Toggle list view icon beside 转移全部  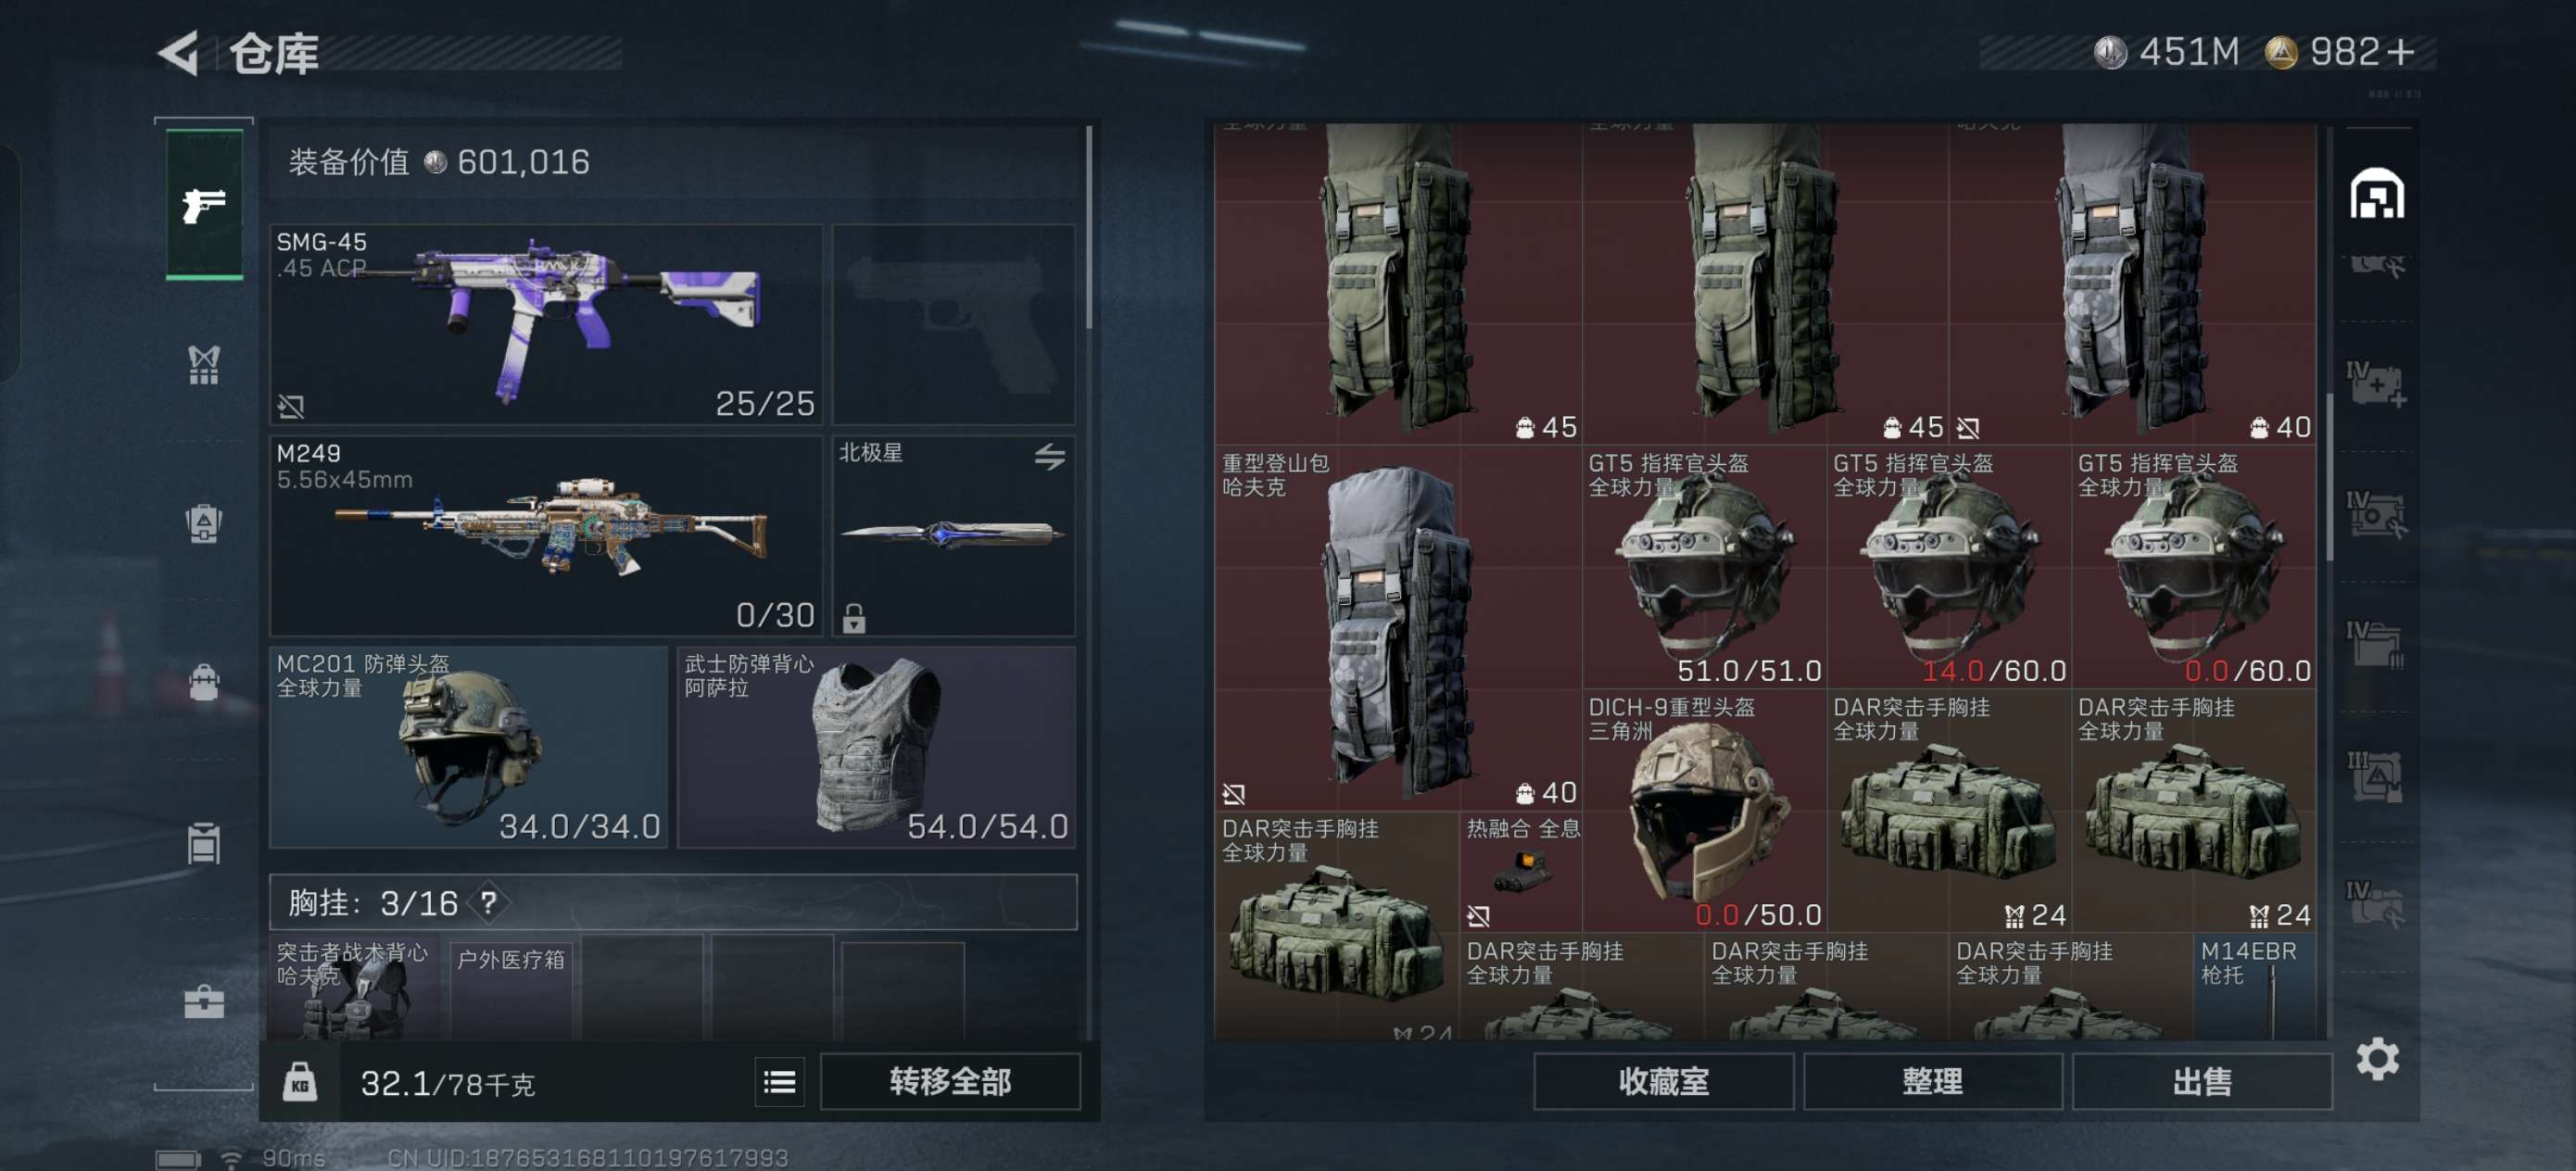pyautogui.click(x=779, y=1082)
